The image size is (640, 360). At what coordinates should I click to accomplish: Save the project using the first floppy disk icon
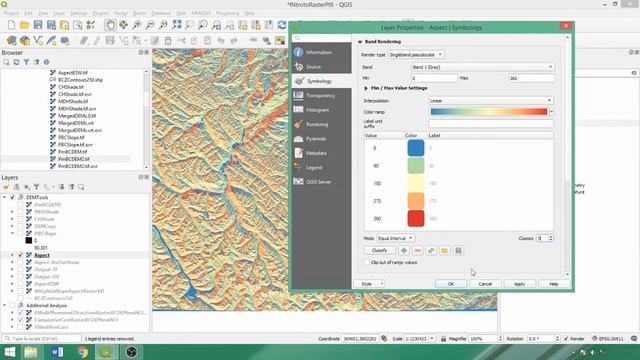(x=38, y=25)
